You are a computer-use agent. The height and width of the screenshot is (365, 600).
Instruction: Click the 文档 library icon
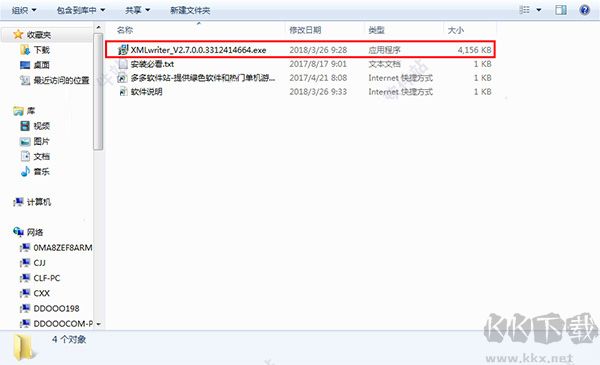click(x=25, y=156)
